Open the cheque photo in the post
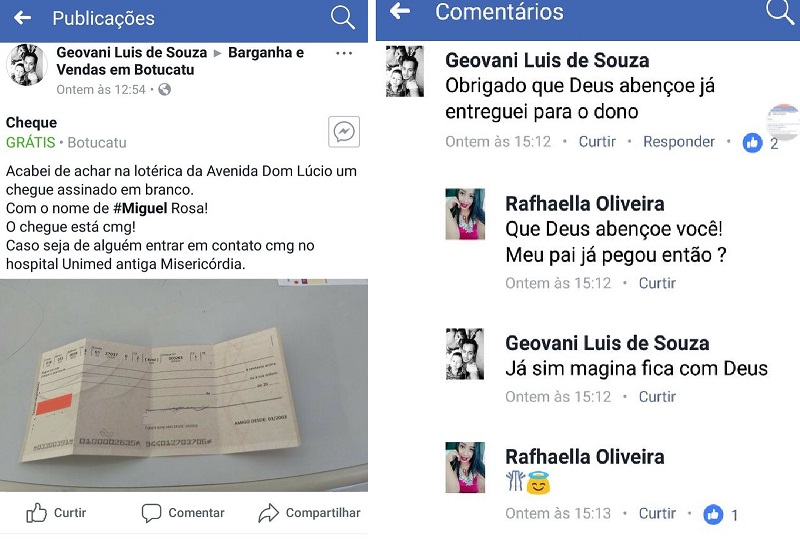Viewport: 800px width, 539px height. [x=184, y=385]
